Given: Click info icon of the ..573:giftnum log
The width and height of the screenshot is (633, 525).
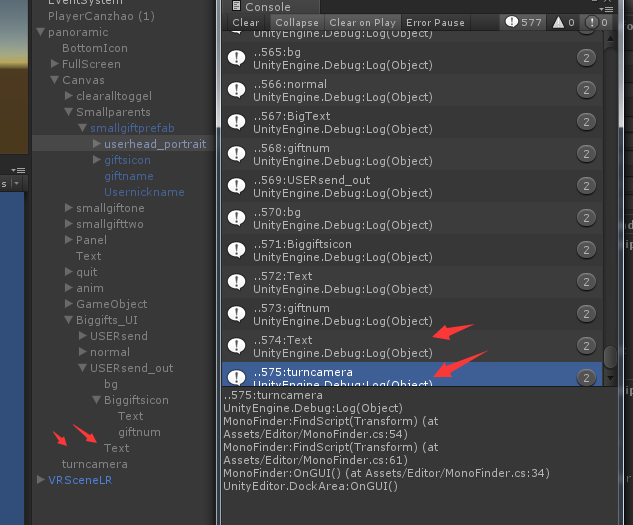Looking at the screenshot, I should [x=237, y=313].
